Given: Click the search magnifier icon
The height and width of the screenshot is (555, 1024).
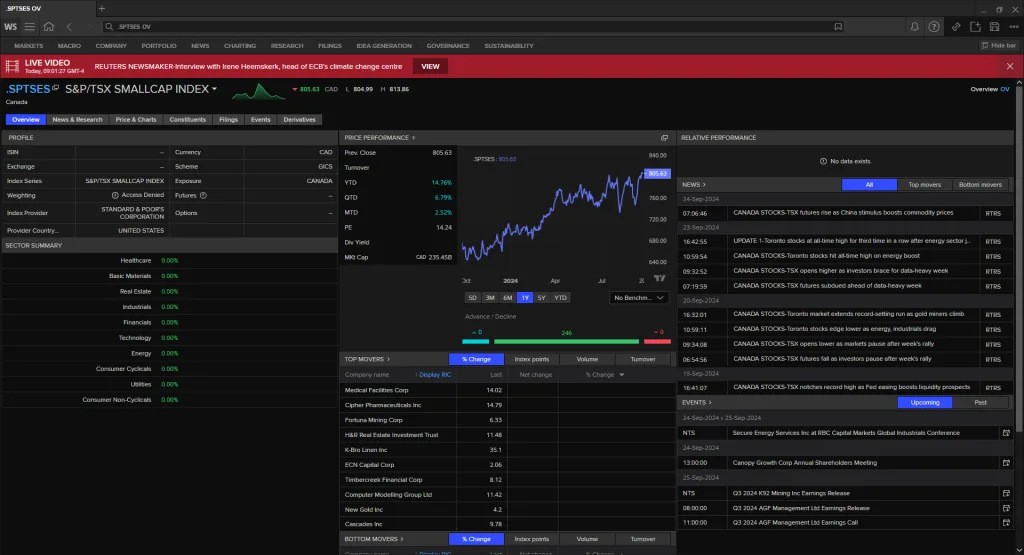Looking at the screenshot, I should tap(109, 27).
